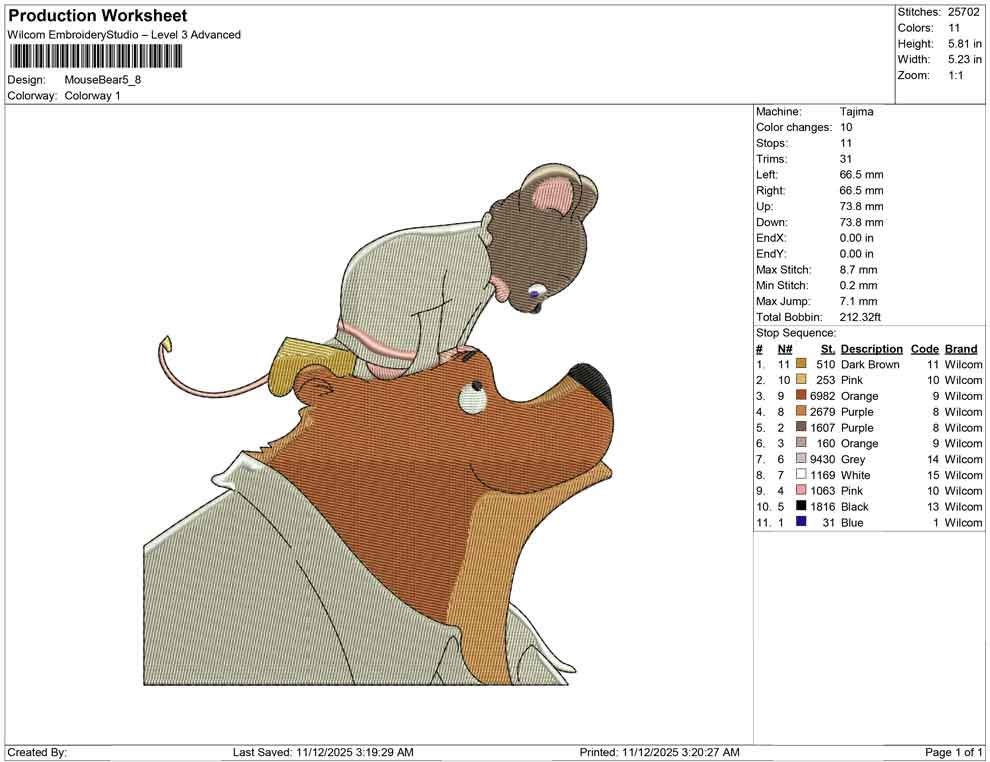Click the Purple 2679 thread swatch
Viewport: 990px width, 762px height.
803,411
